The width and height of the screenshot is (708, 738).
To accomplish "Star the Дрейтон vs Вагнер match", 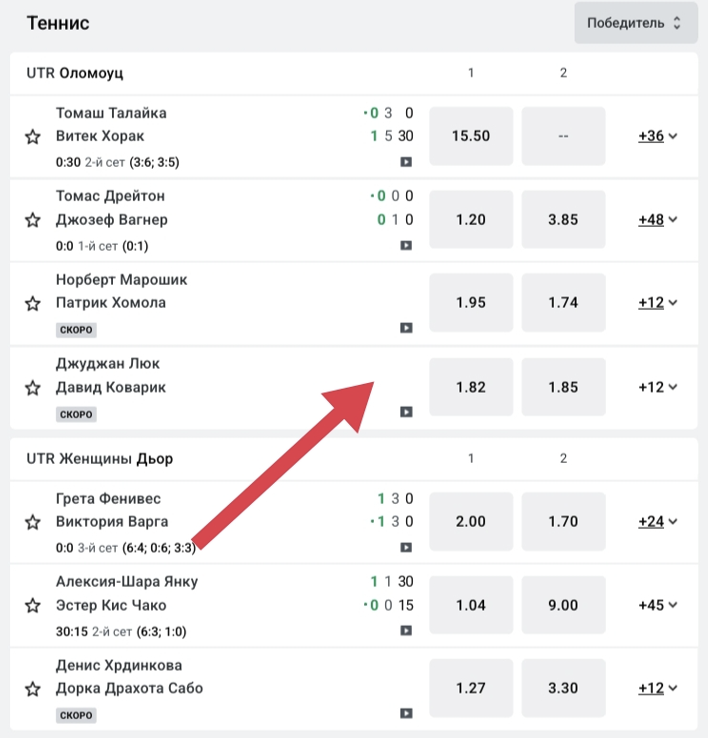I will 33,220.
